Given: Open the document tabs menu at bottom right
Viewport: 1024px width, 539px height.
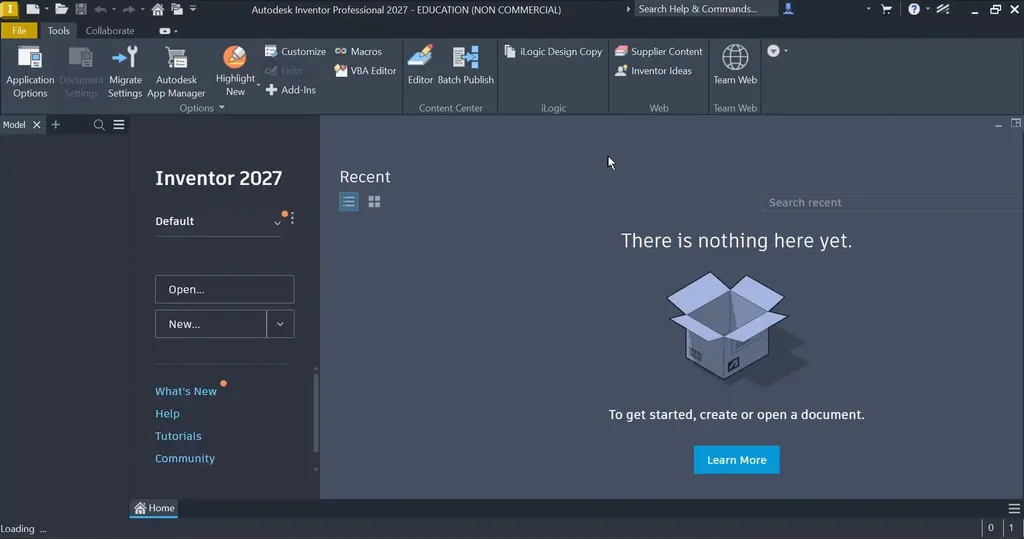Looking at the screenshot, I should [1014, 508].
